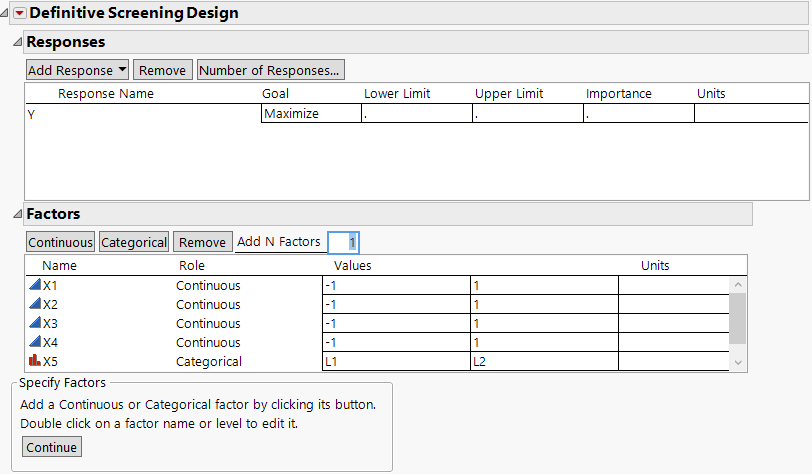The width and height of the screenshot is (812, 474).
Task: Click the blue continuous icon next to X2
Action: [35, 304]
